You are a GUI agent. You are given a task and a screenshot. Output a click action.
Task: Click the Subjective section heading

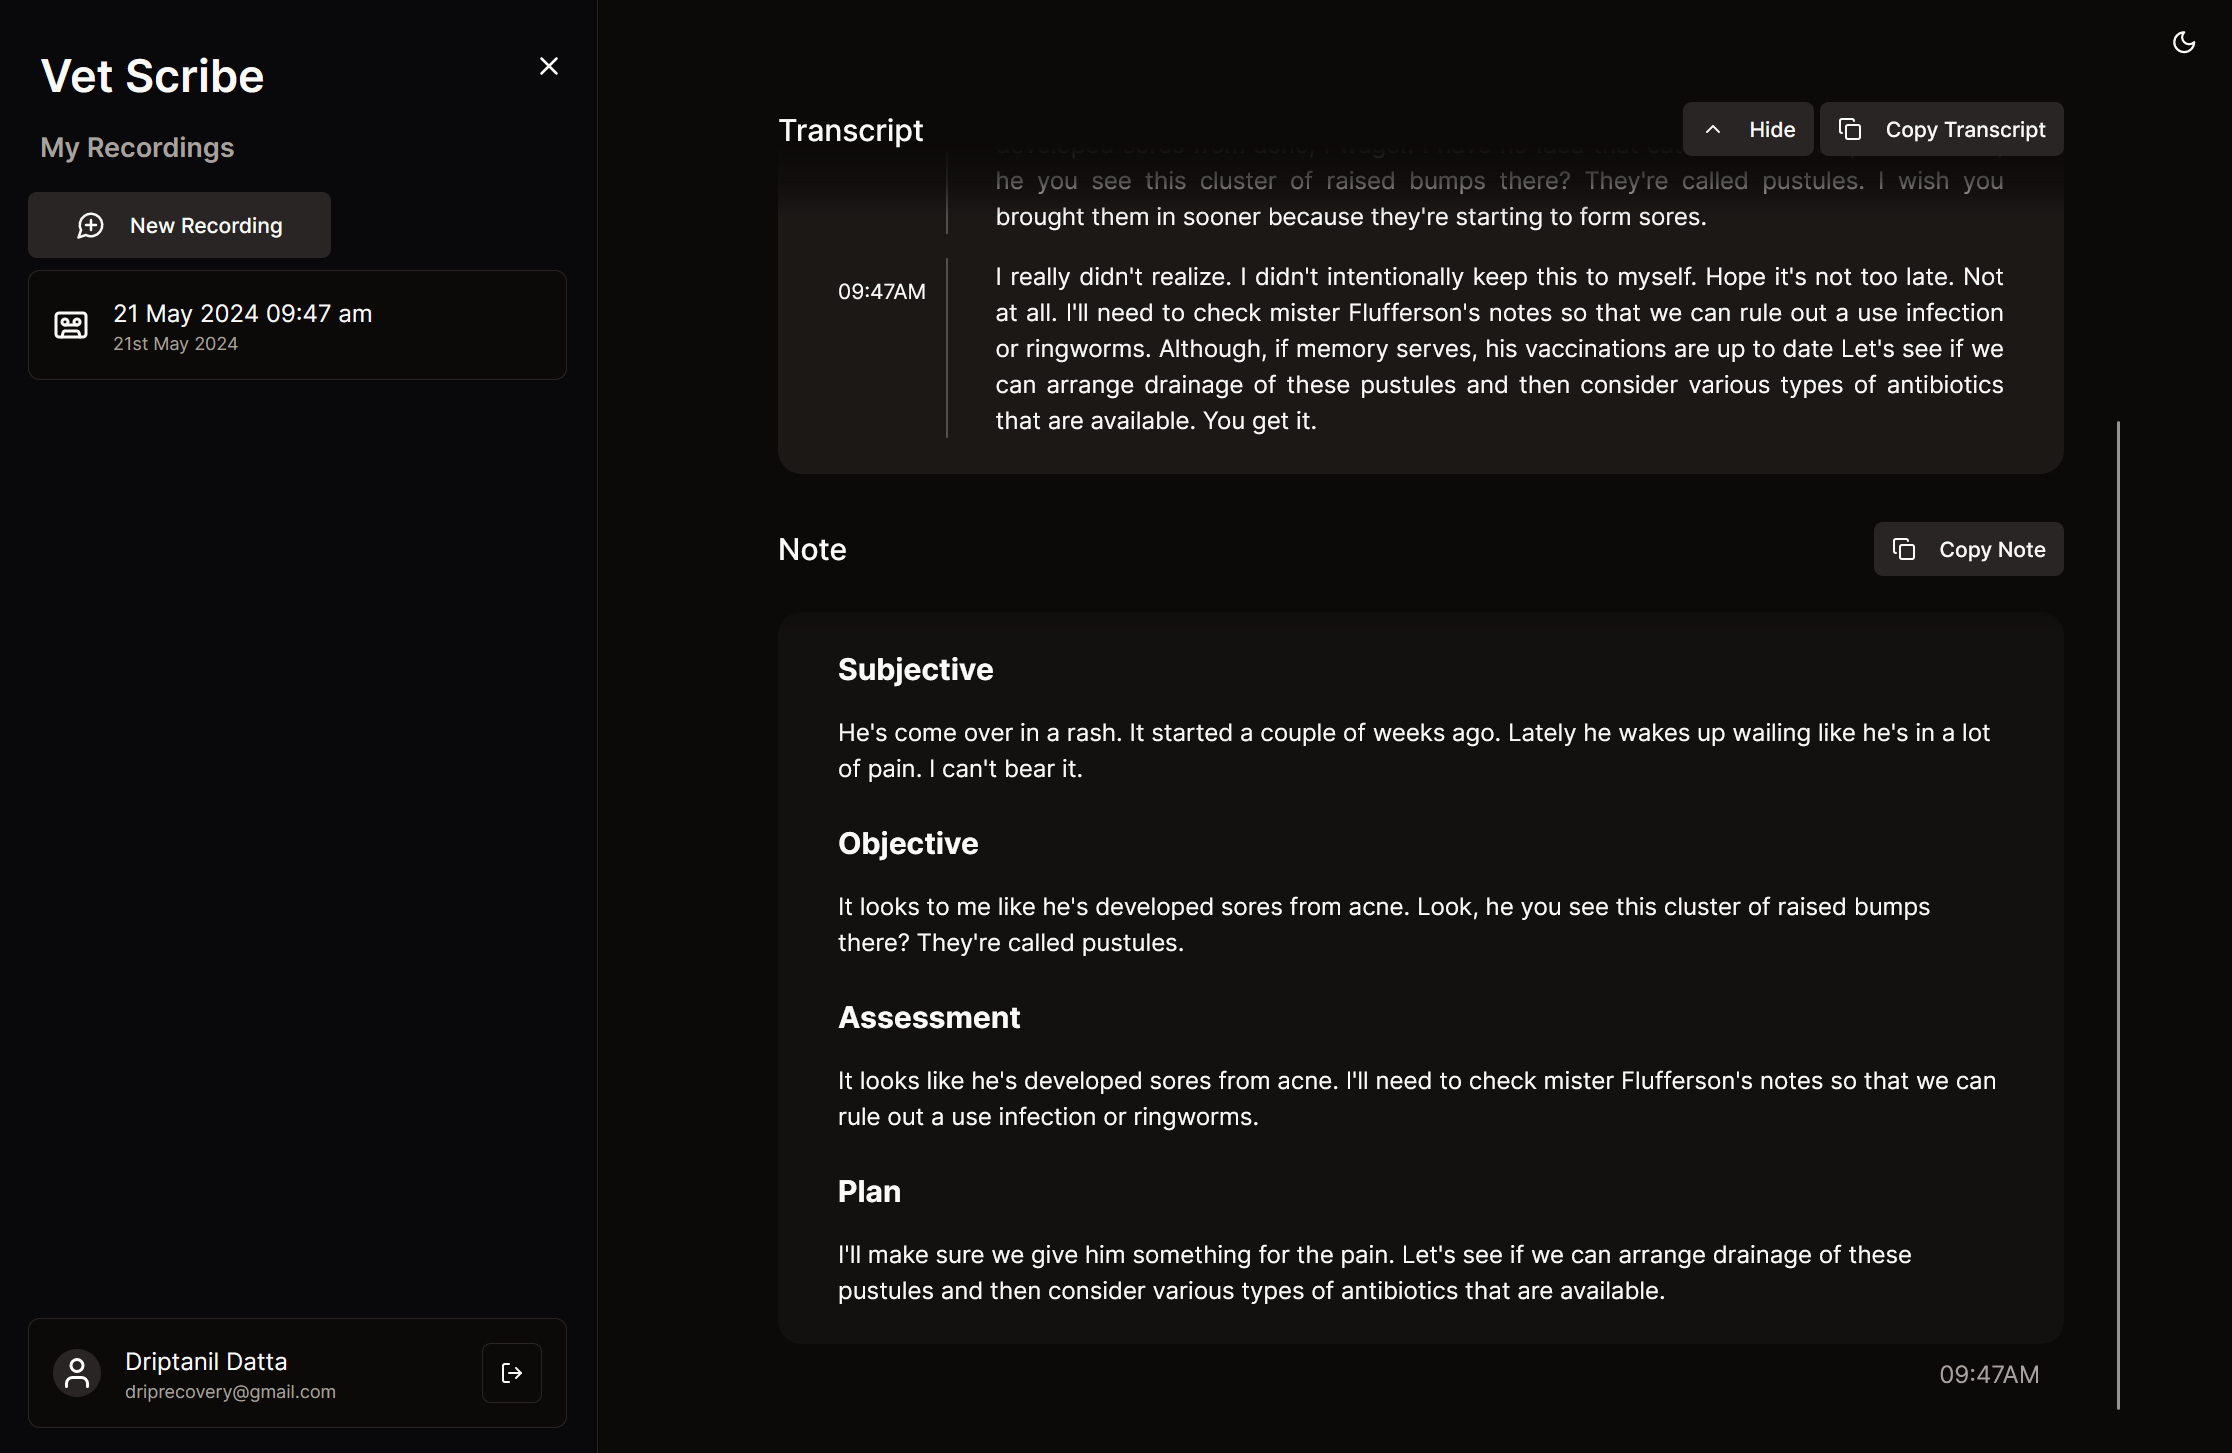coord(915,670)
